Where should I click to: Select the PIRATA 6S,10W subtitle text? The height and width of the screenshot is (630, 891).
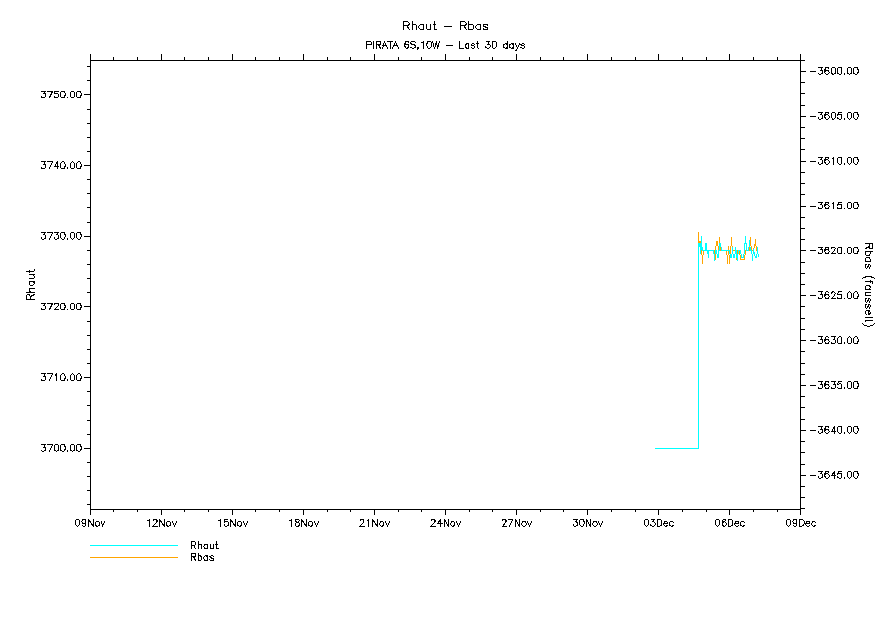coord(445,46)
